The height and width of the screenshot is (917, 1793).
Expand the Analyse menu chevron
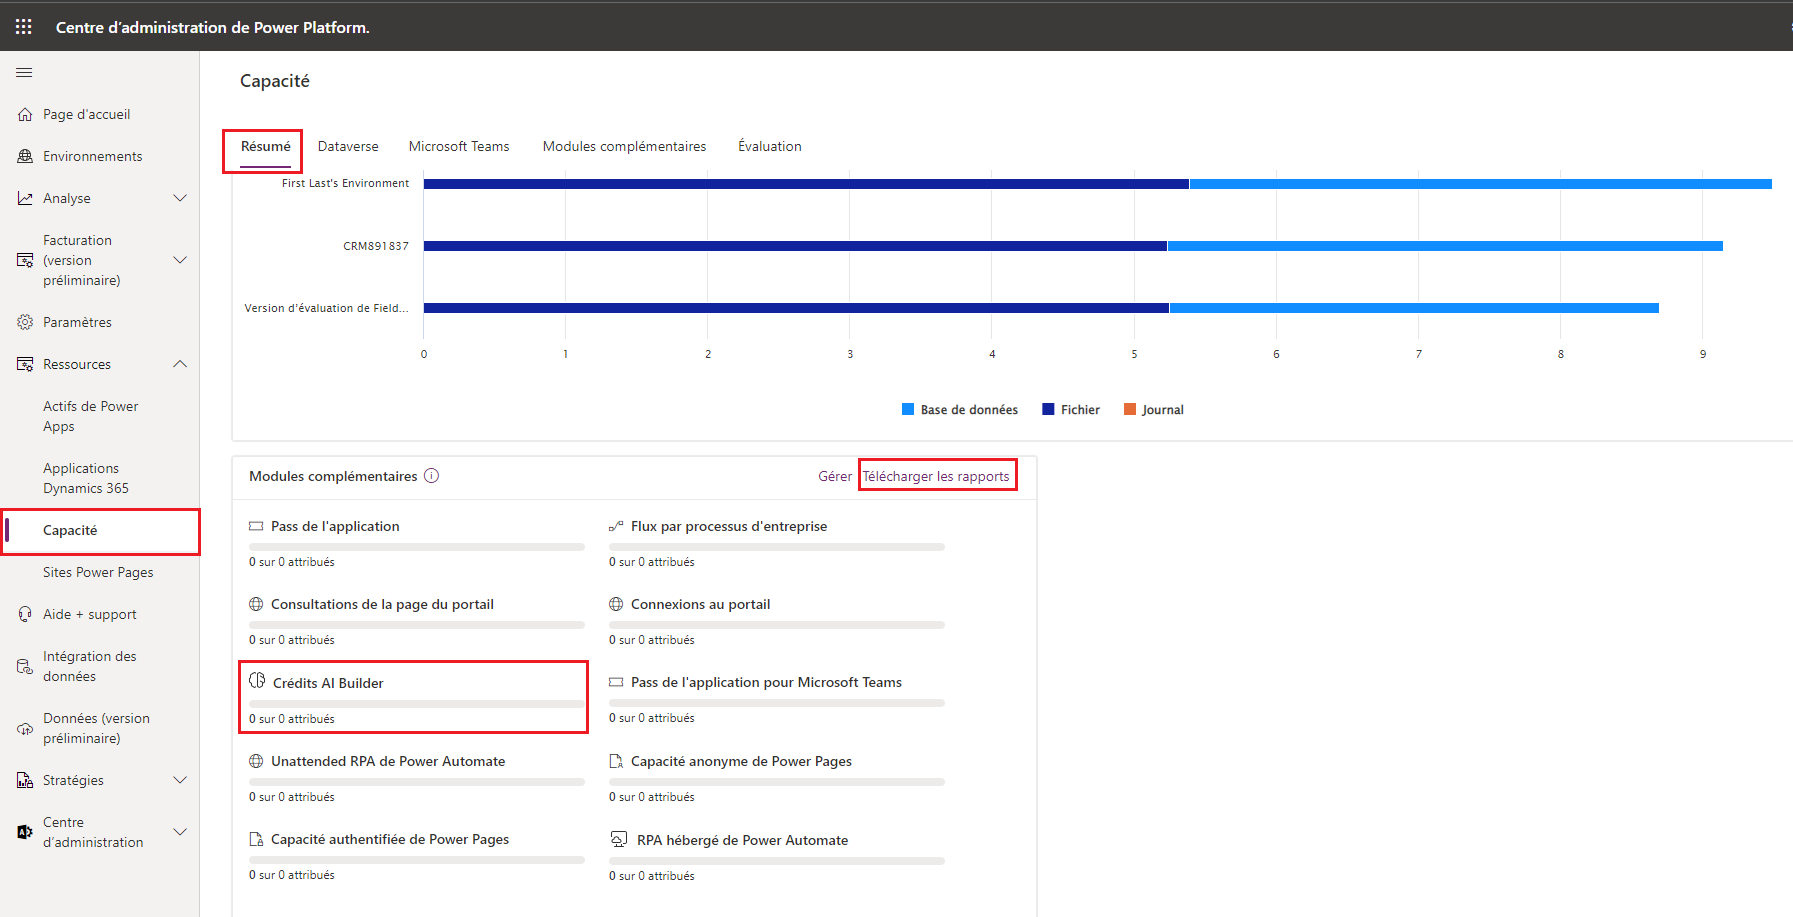180,198
